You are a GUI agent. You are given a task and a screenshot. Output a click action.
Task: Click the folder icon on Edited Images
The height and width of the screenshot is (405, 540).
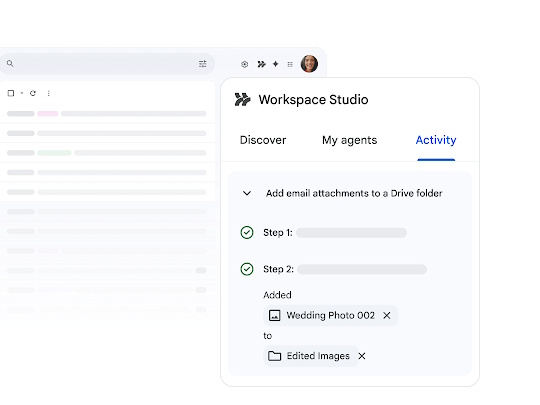(274, 356)
